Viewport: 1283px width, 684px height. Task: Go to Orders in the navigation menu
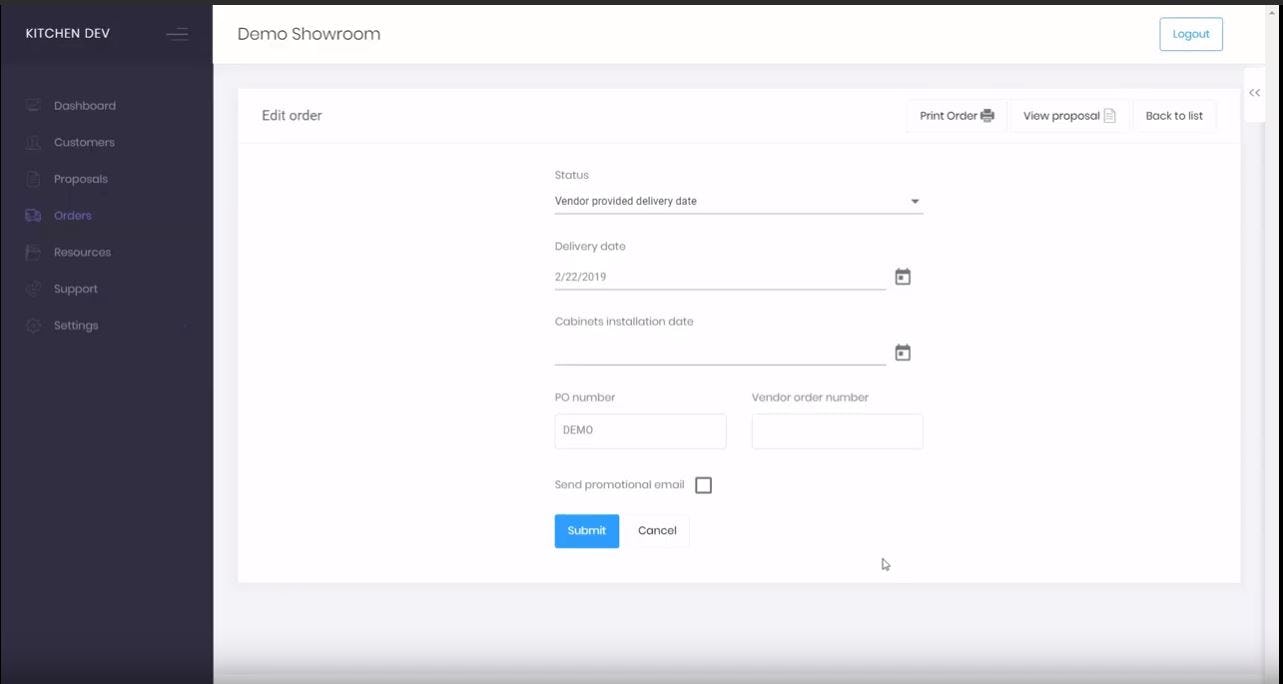pyautogui.click(x=71, y=215)
